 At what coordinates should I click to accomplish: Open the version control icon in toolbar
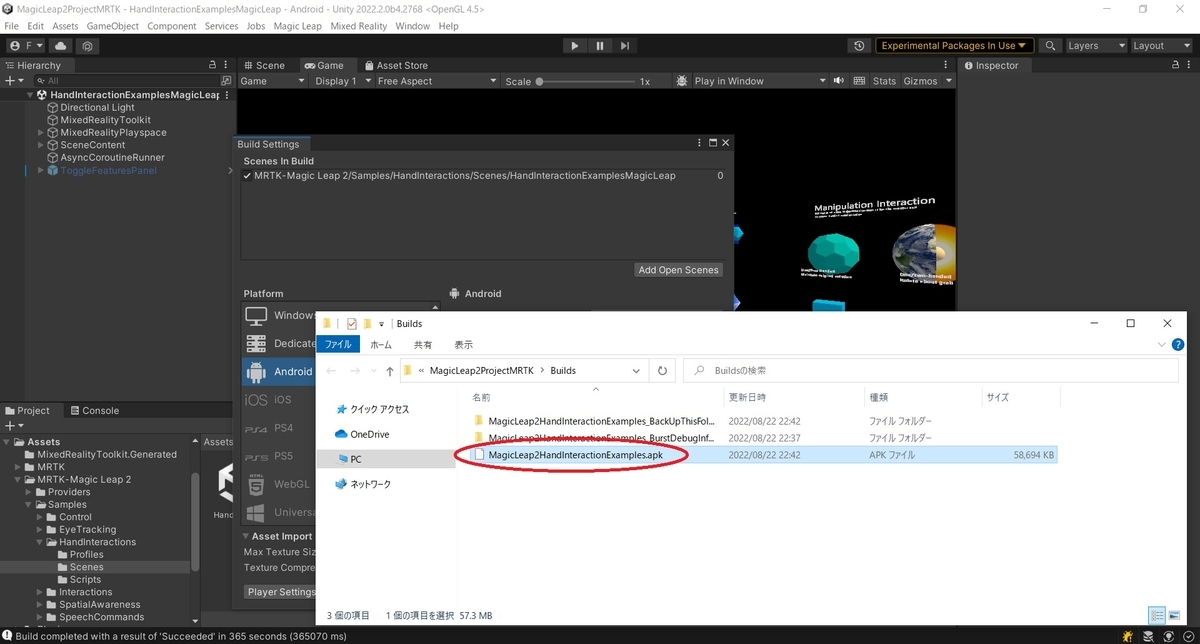coord(88,46)
